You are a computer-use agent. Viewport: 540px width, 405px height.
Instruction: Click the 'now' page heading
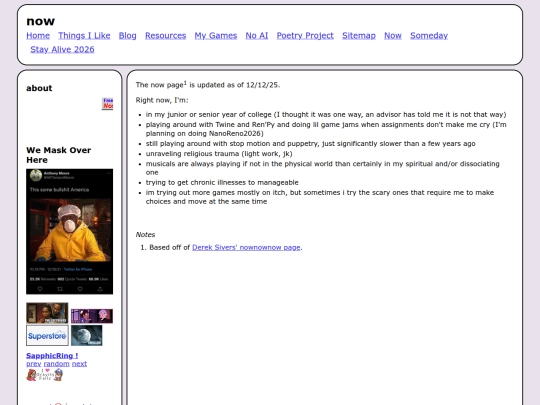41,21
